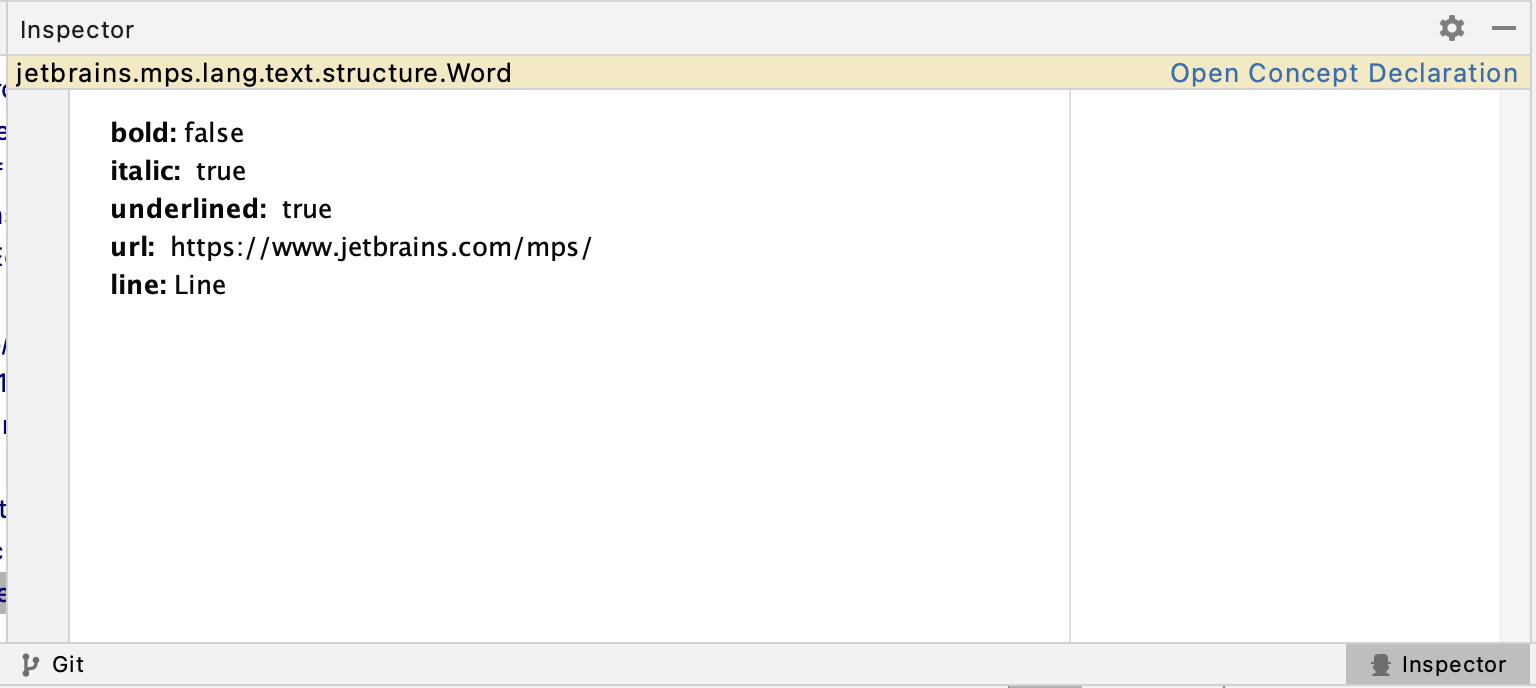Open the Inspector panel settings gear
This screenshot has width=1536, height=688.
pyautogui.click(x=1451, y=29)
